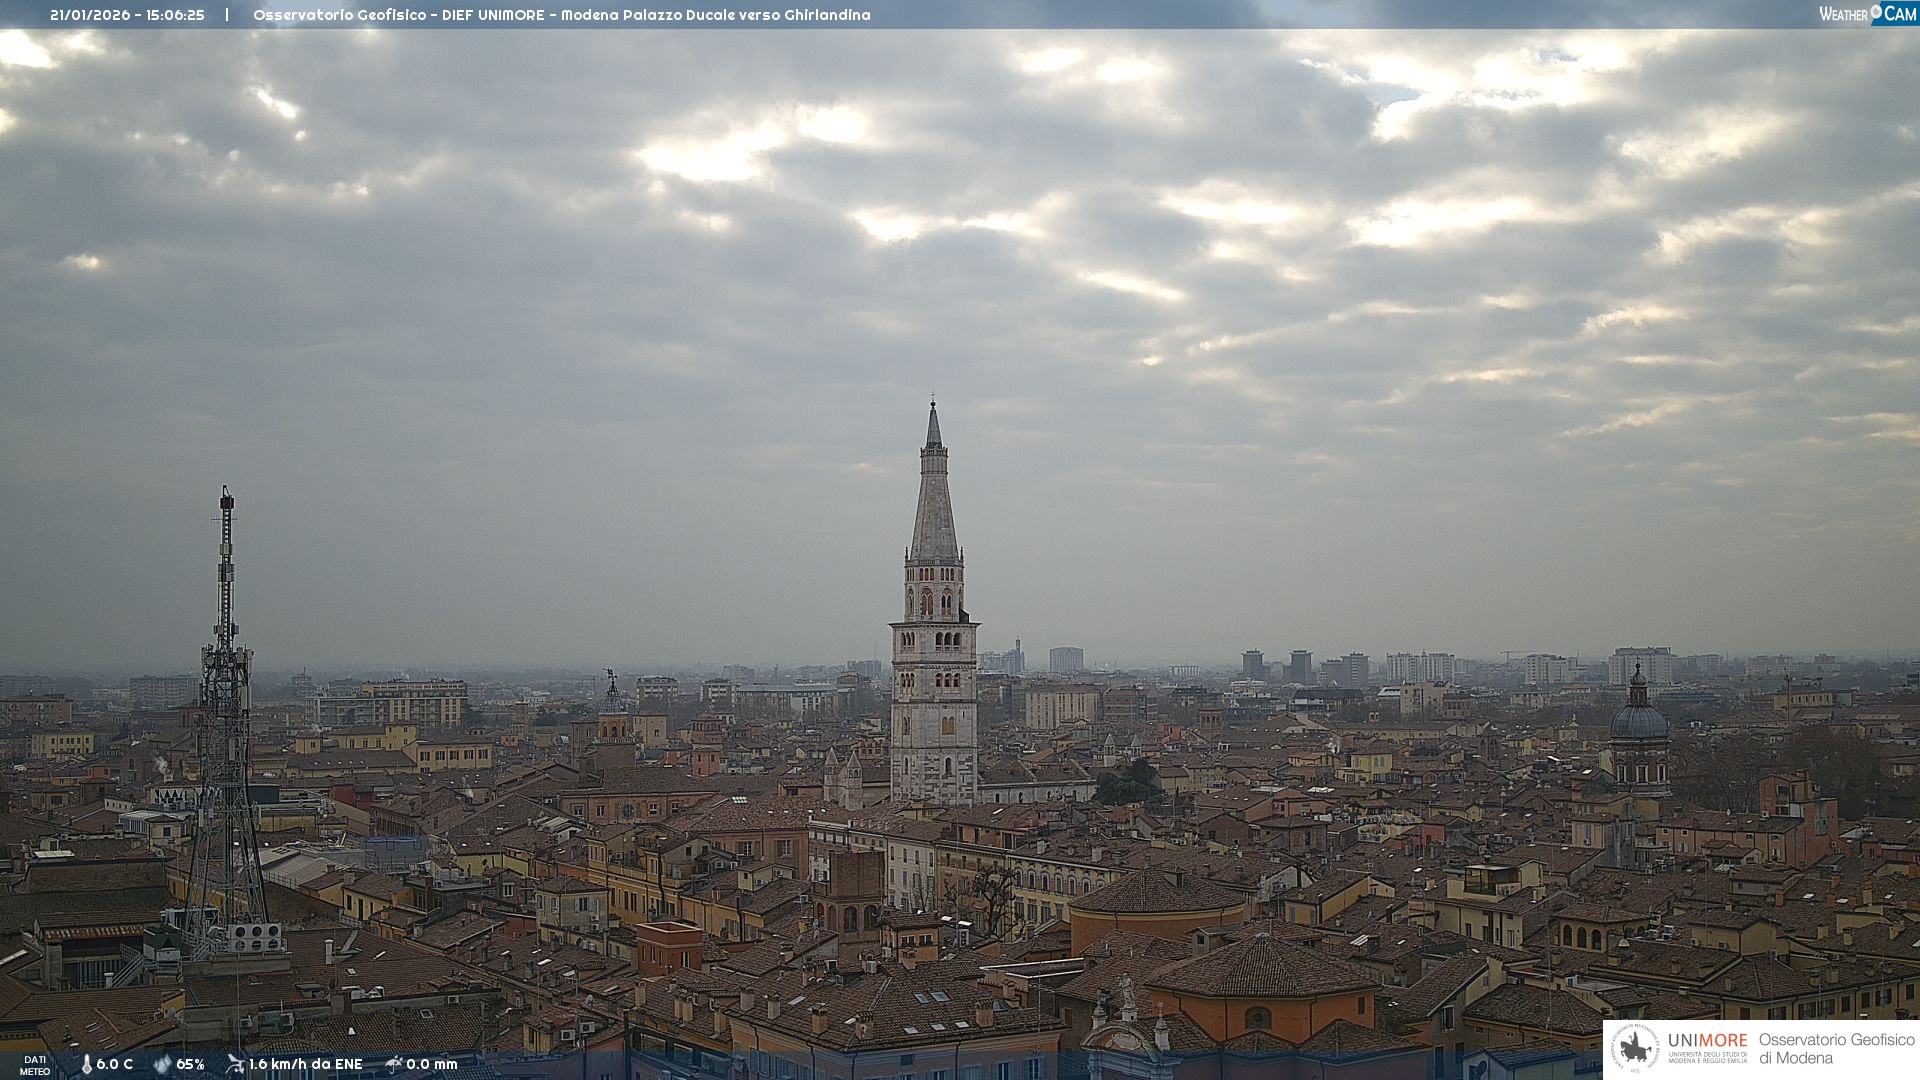Screen dimensions: 1920x1080
Task: Click the 0.0 mm rainfall value
Action: pyautogui.click(x=432, y=1064)
